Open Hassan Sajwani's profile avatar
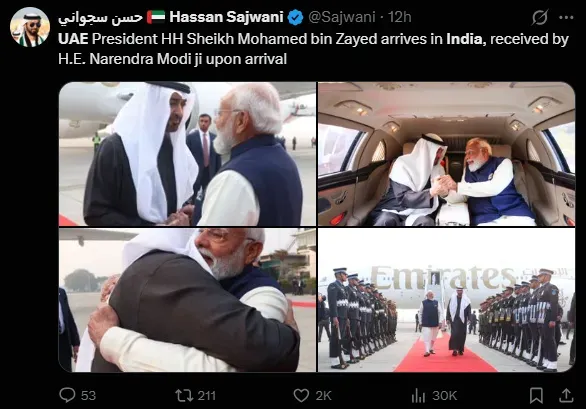 point(30,27)
